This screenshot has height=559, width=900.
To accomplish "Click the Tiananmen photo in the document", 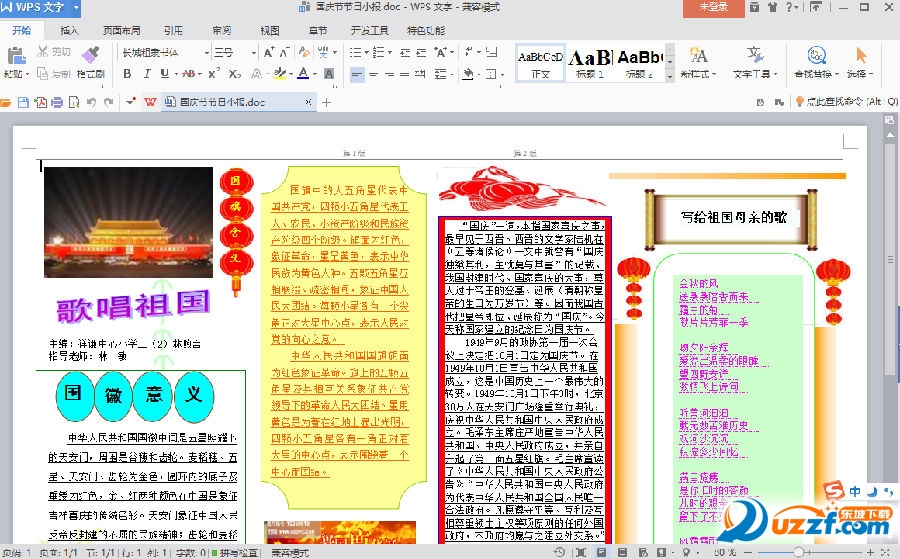I will (x=129, y=222).
